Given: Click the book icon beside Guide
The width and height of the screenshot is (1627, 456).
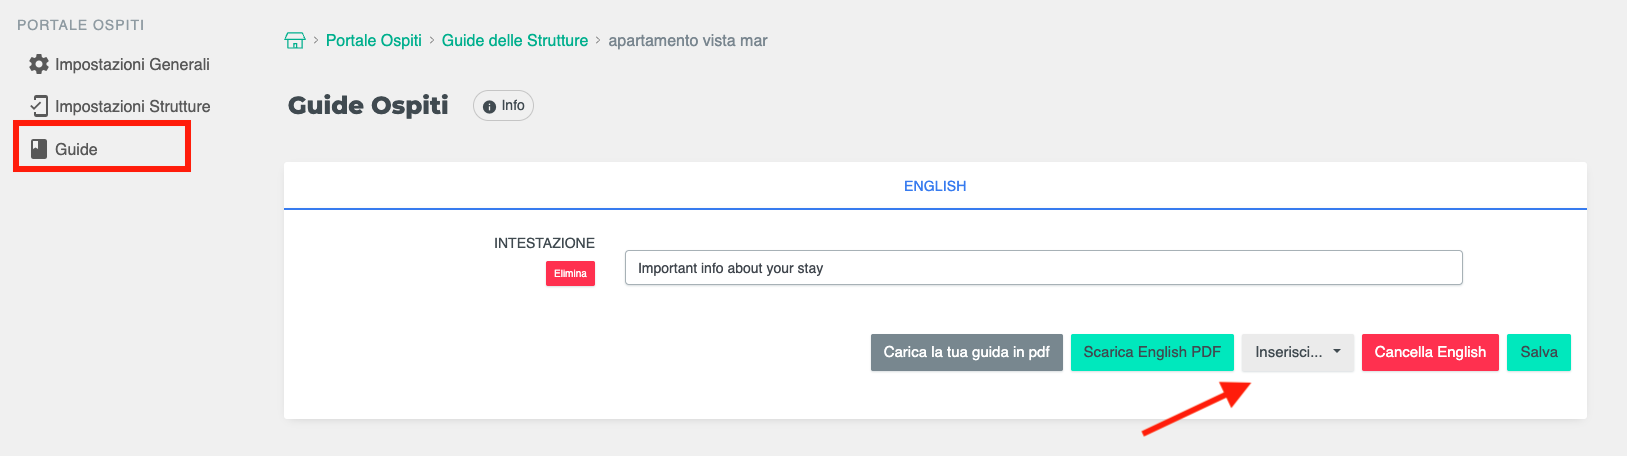Looking at the screenshot, I should 39,149.
